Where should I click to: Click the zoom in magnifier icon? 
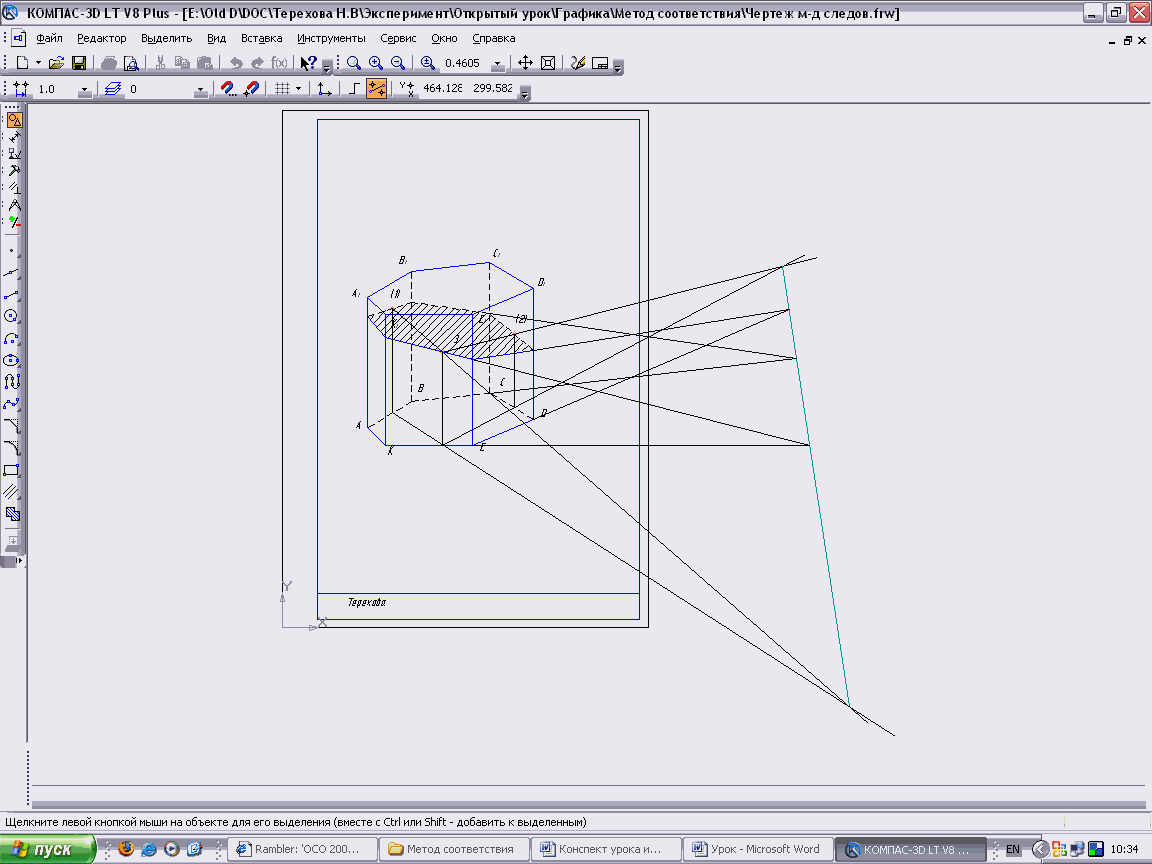[x=376, y=63]
